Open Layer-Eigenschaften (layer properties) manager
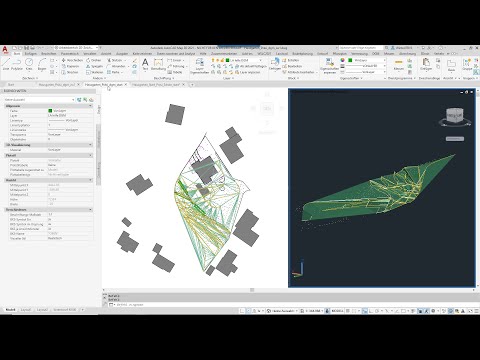Image resolution: width=480 pixels, height=360 pixels. (x=199, y=66)
